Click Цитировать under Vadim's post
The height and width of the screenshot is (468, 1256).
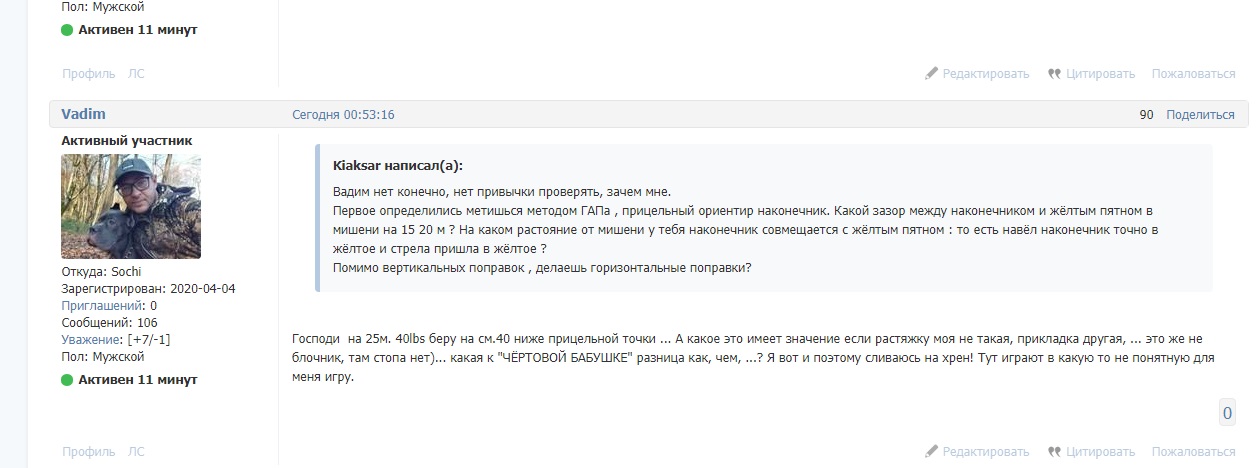[x=1100, y=452]
